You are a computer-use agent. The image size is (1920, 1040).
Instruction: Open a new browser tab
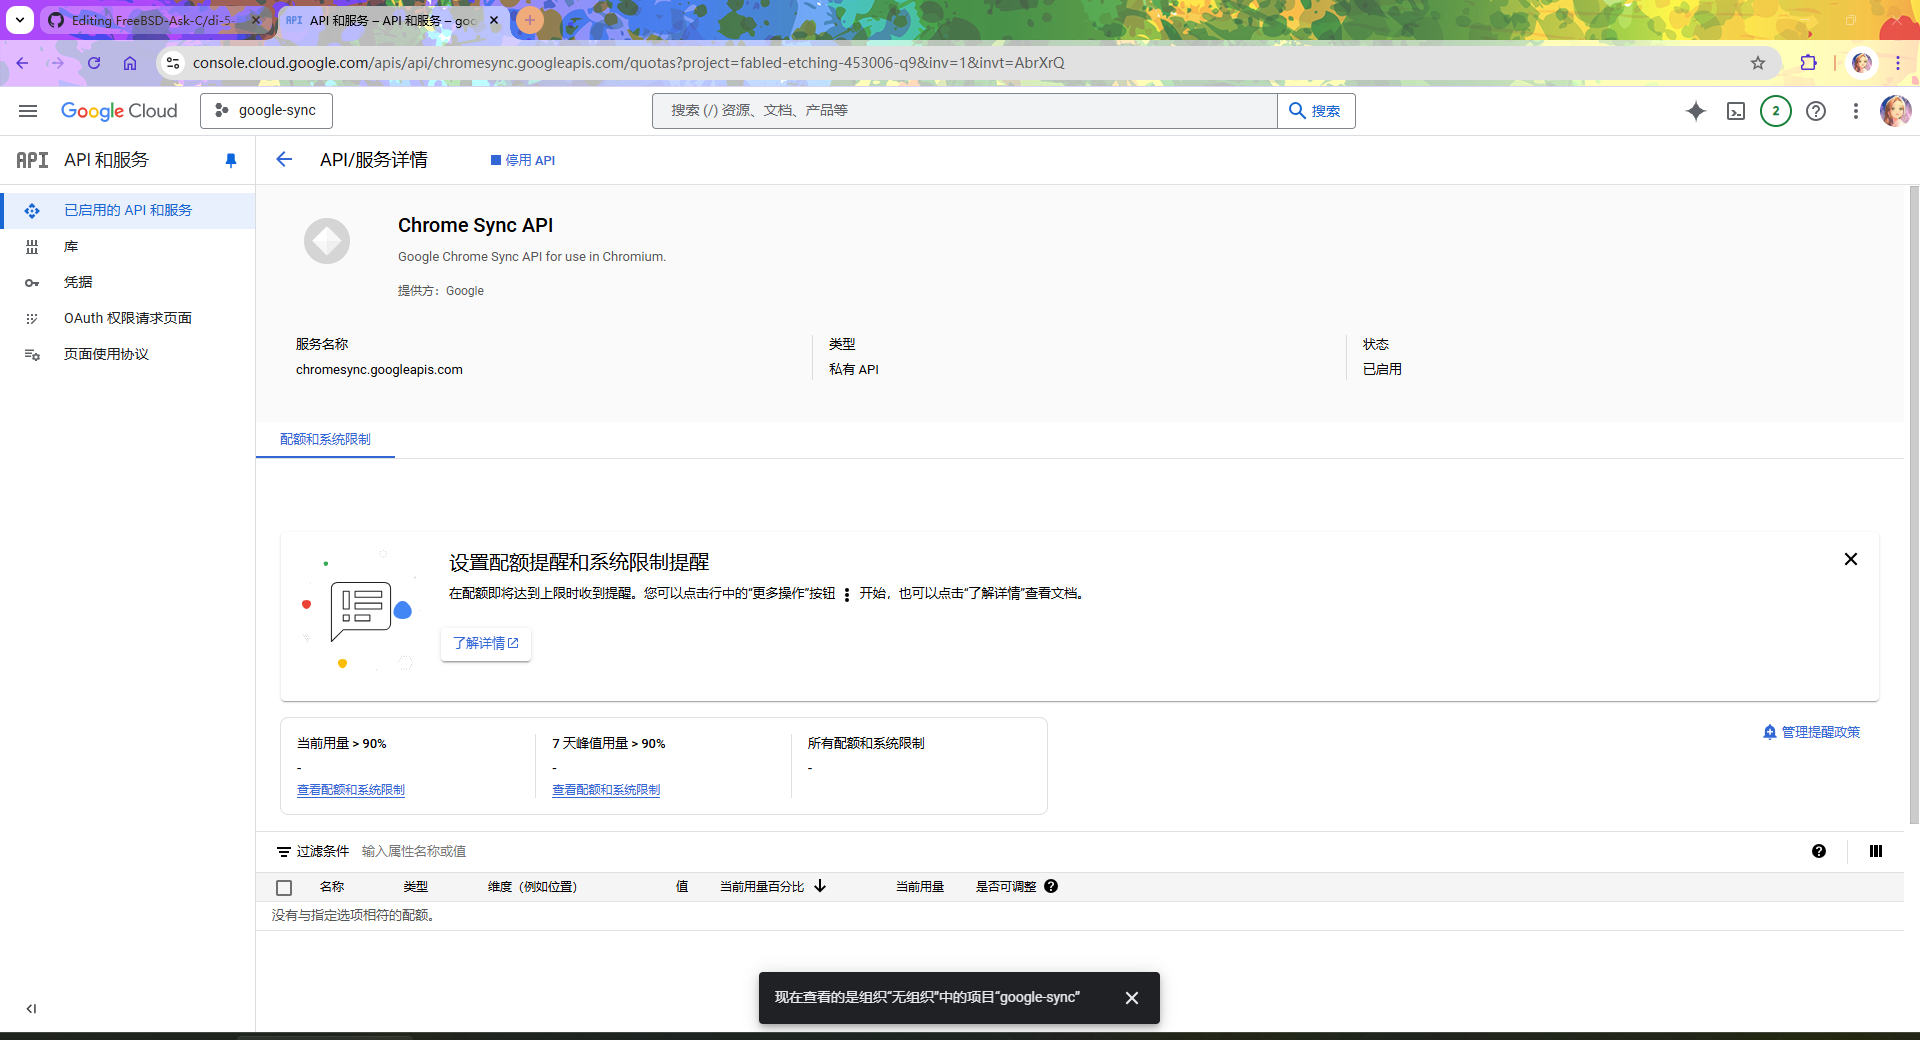tap(529, 20)
